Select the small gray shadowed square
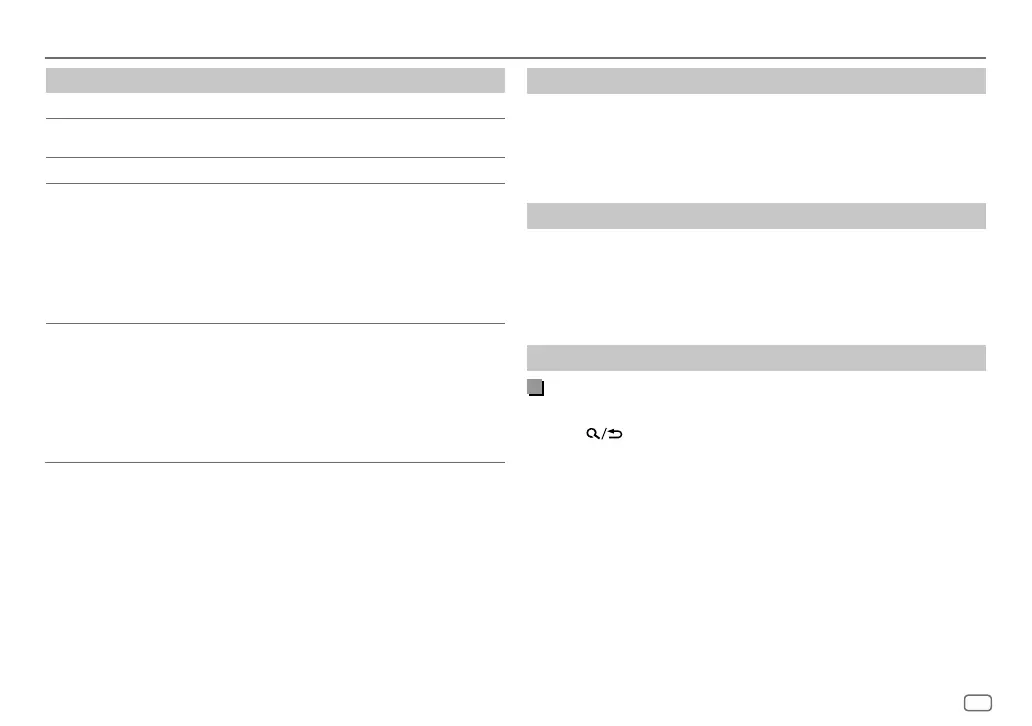 (536, 388)
